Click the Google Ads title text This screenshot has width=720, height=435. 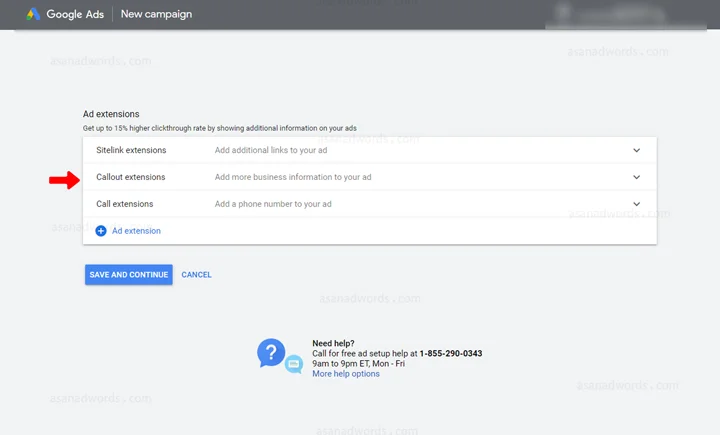[75, 14]
